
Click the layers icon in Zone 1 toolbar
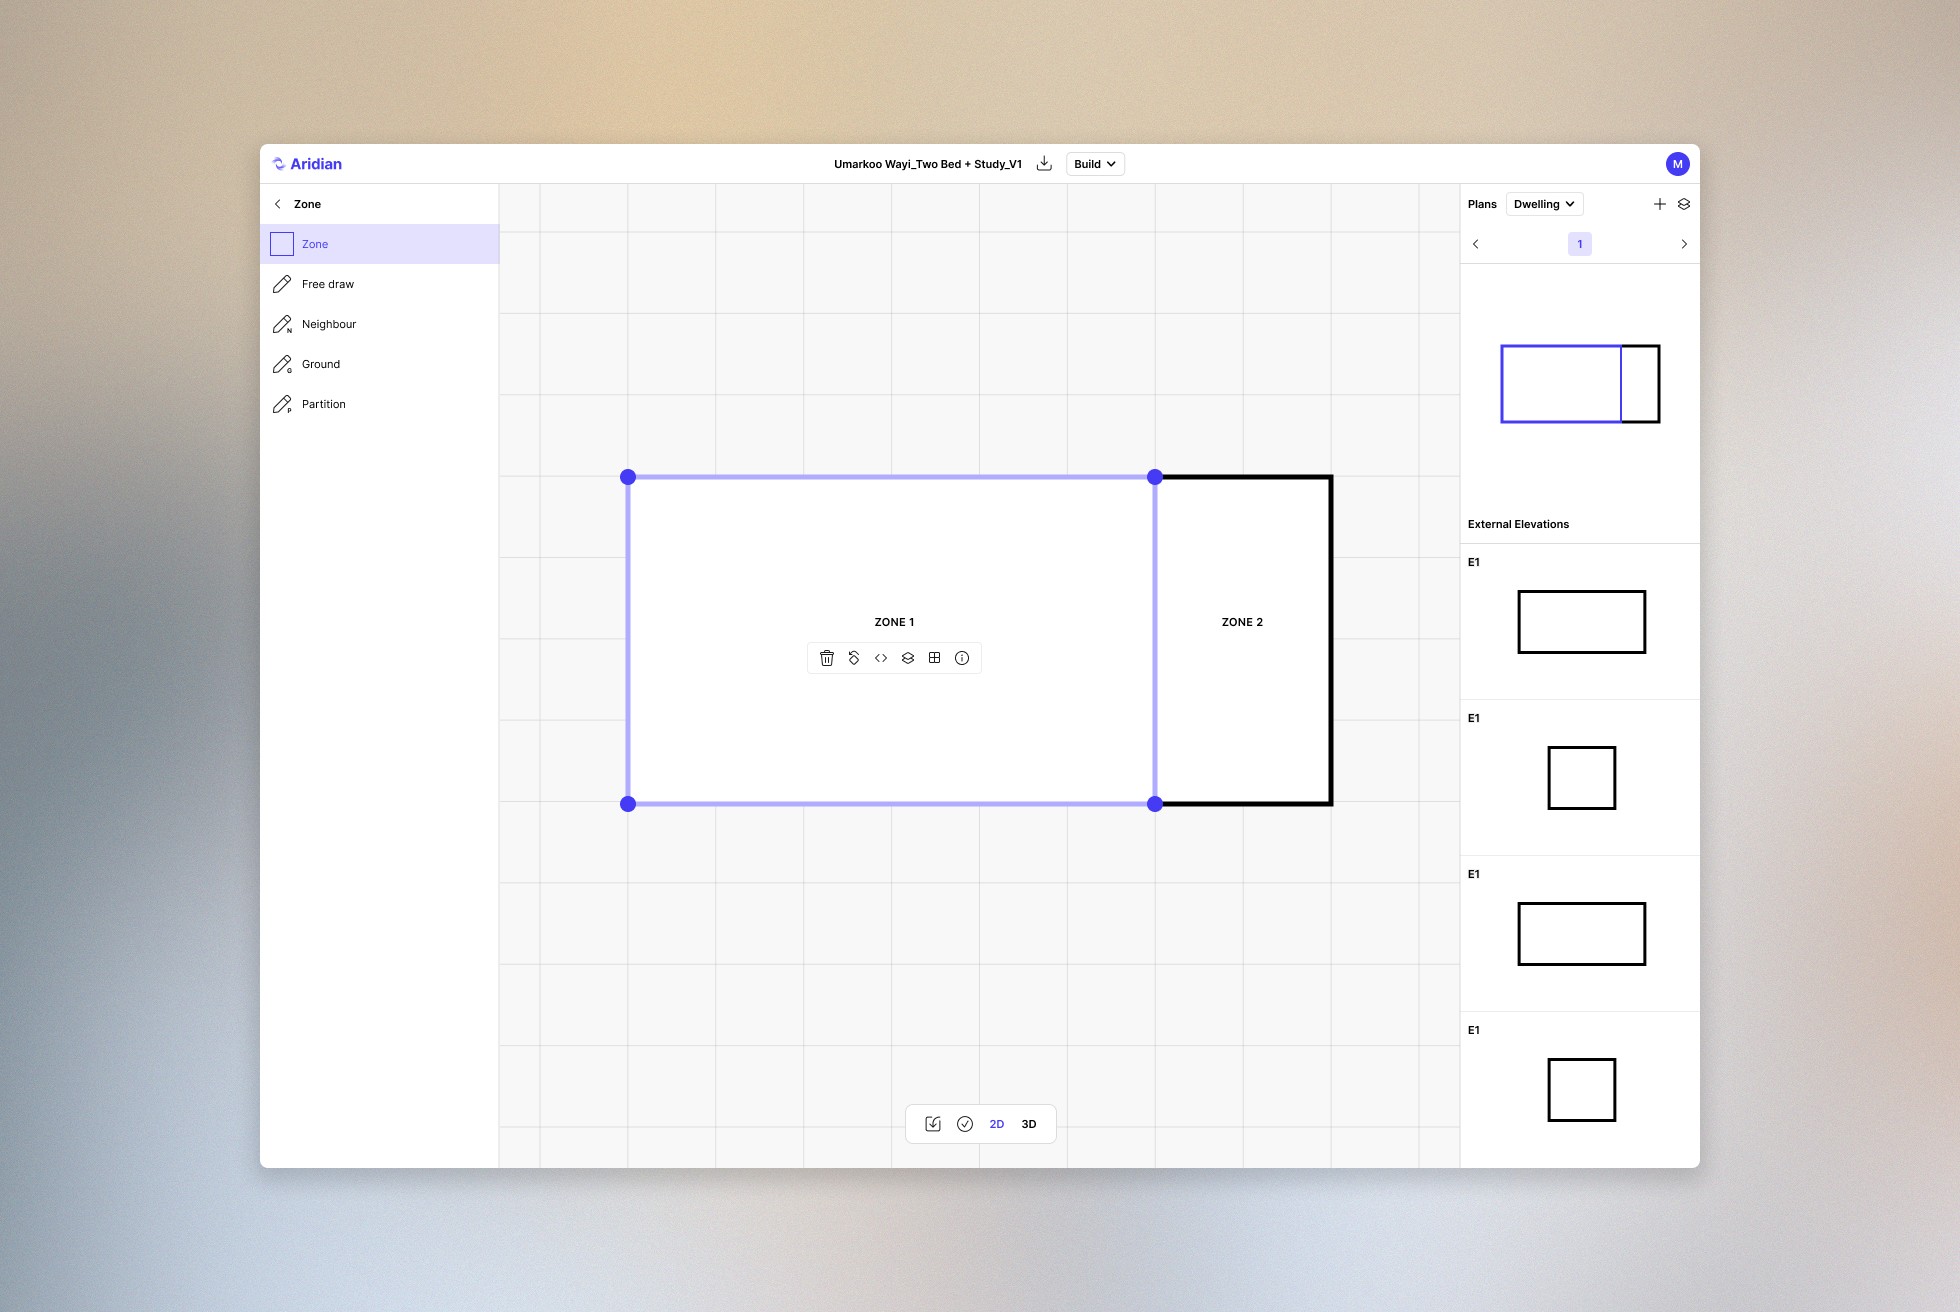pos(908,658)
